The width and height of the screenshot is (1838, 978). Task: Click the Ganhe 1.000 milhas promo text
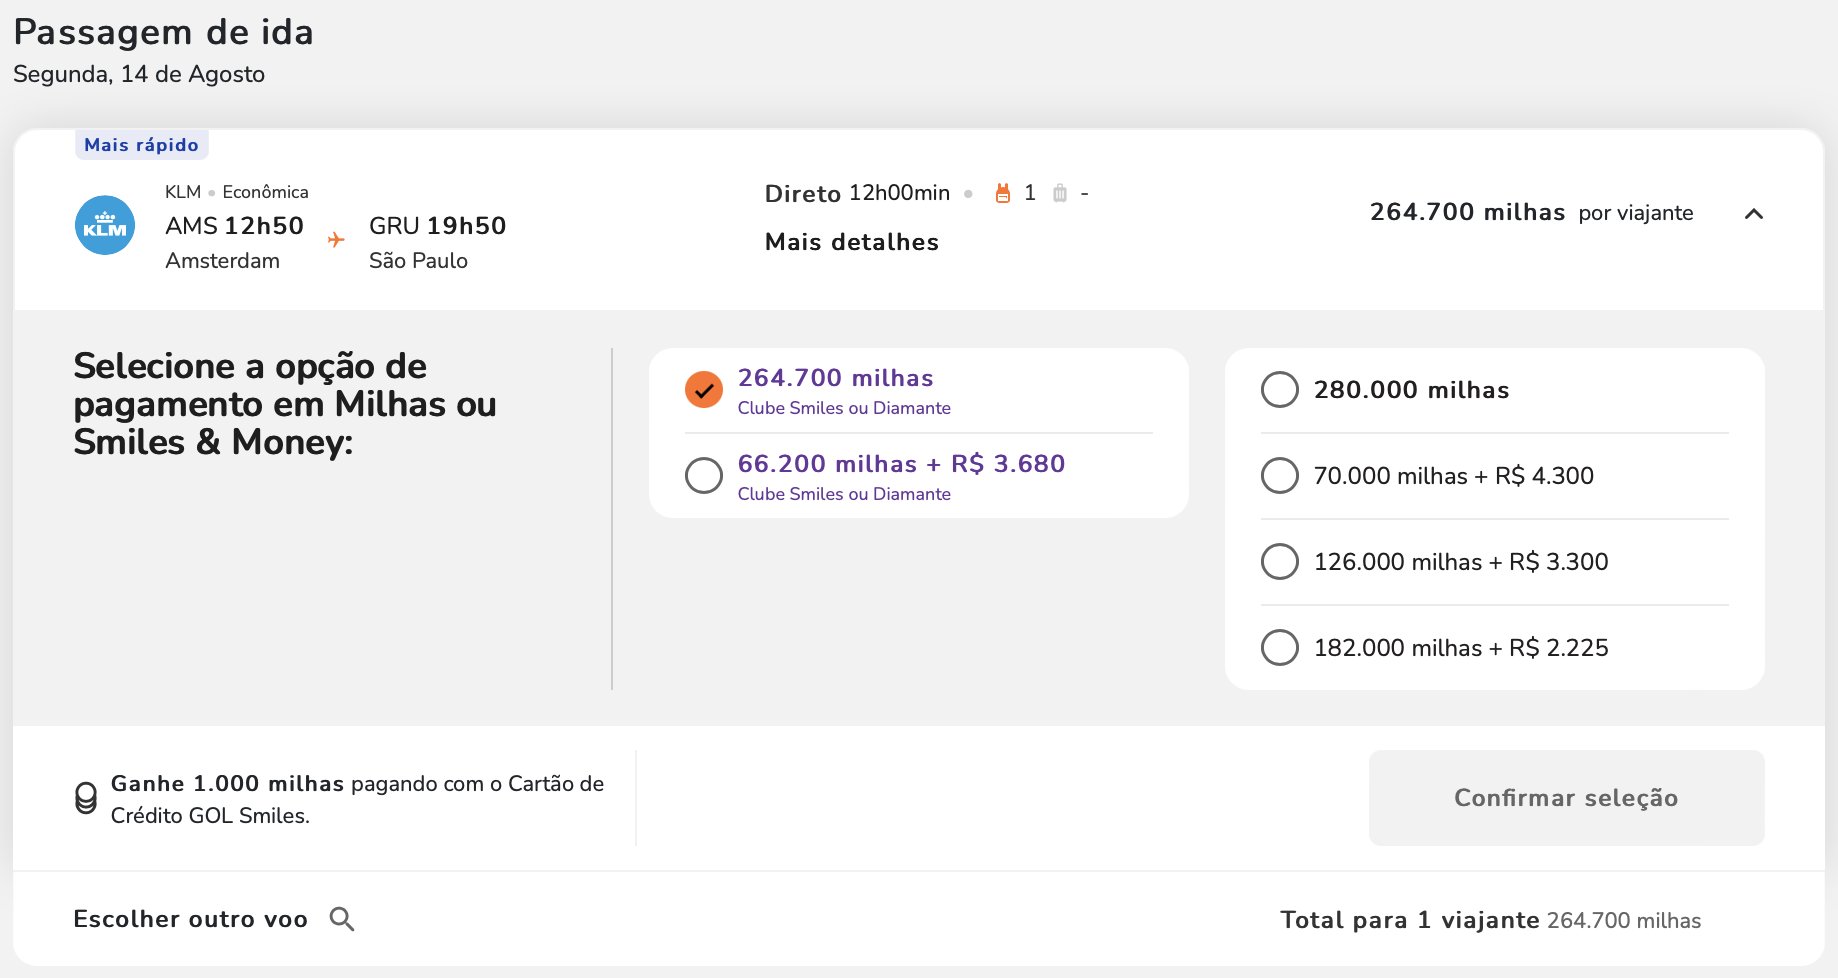point(357,799)
